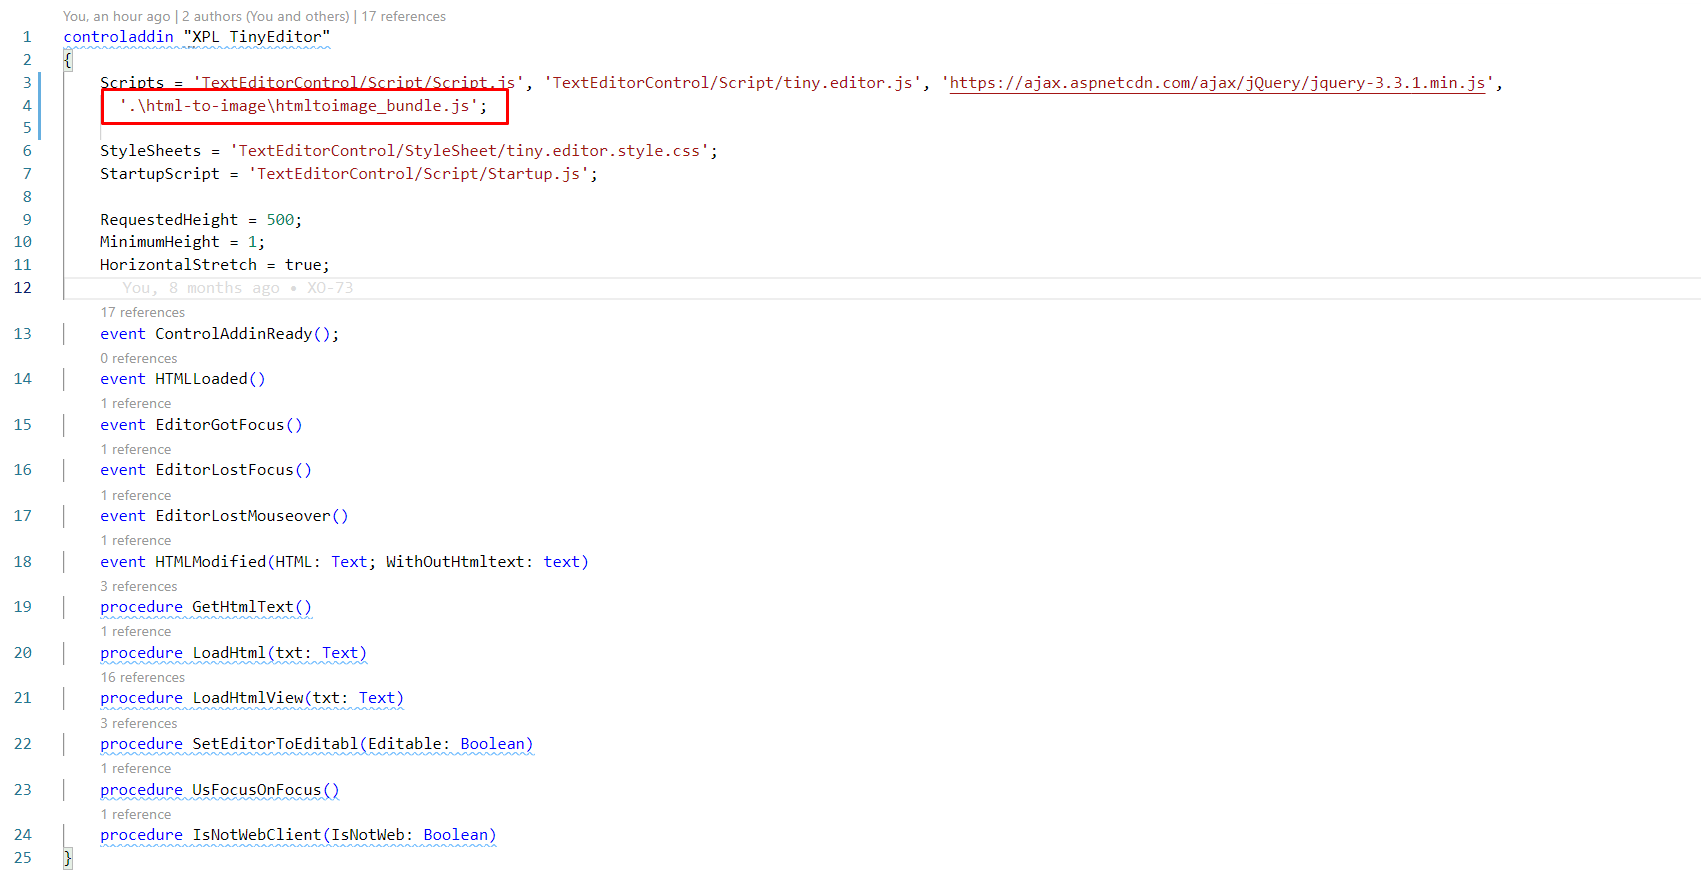Click "2 authors (You and others)" code lens

[266, 16]
